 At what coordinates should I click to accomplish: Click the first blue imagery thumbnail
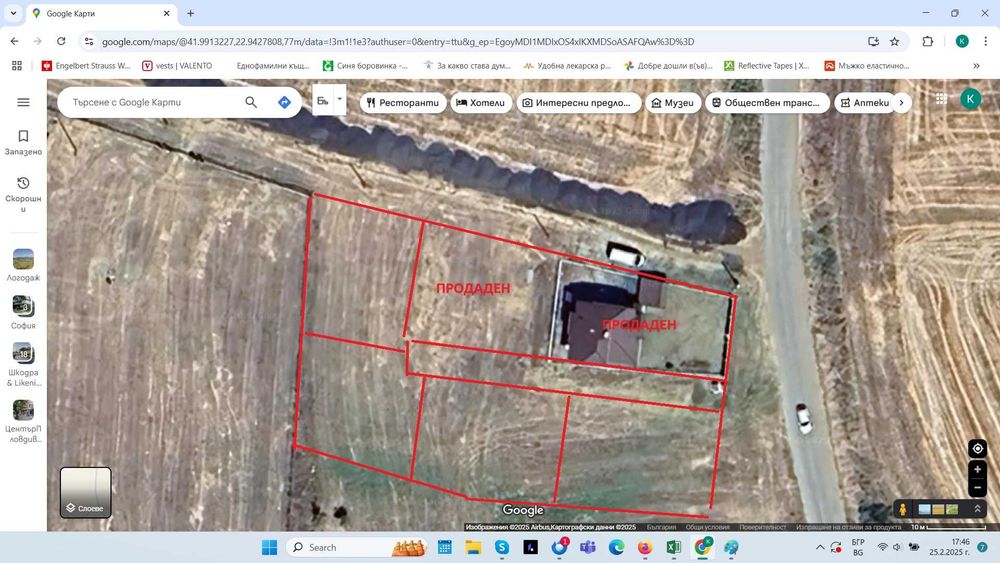(924, 509)
